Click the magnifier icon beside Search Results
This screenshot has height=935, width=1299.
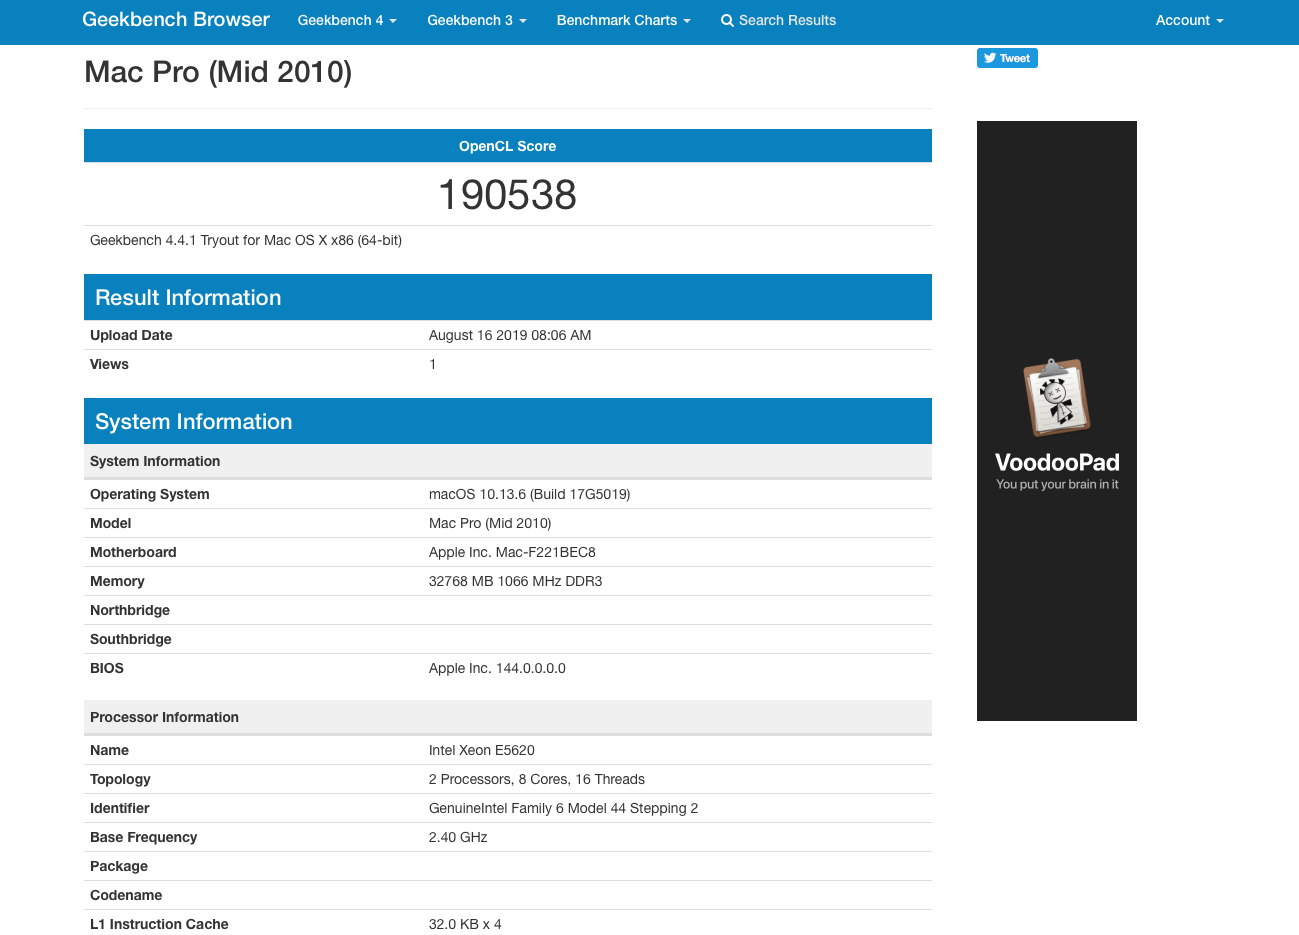[727, 21]
